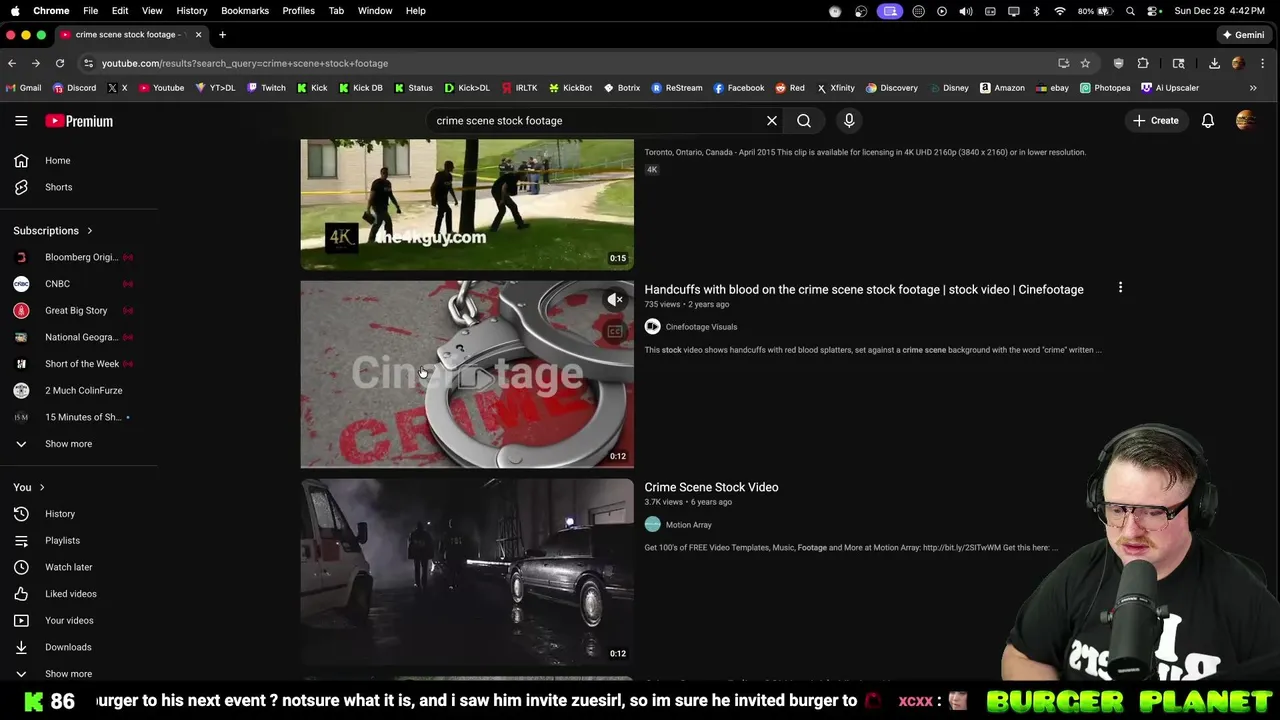The height and width of the screenshot is (720, 1280).
Task: Click the Create button
Action: (x=1155, y=121)
